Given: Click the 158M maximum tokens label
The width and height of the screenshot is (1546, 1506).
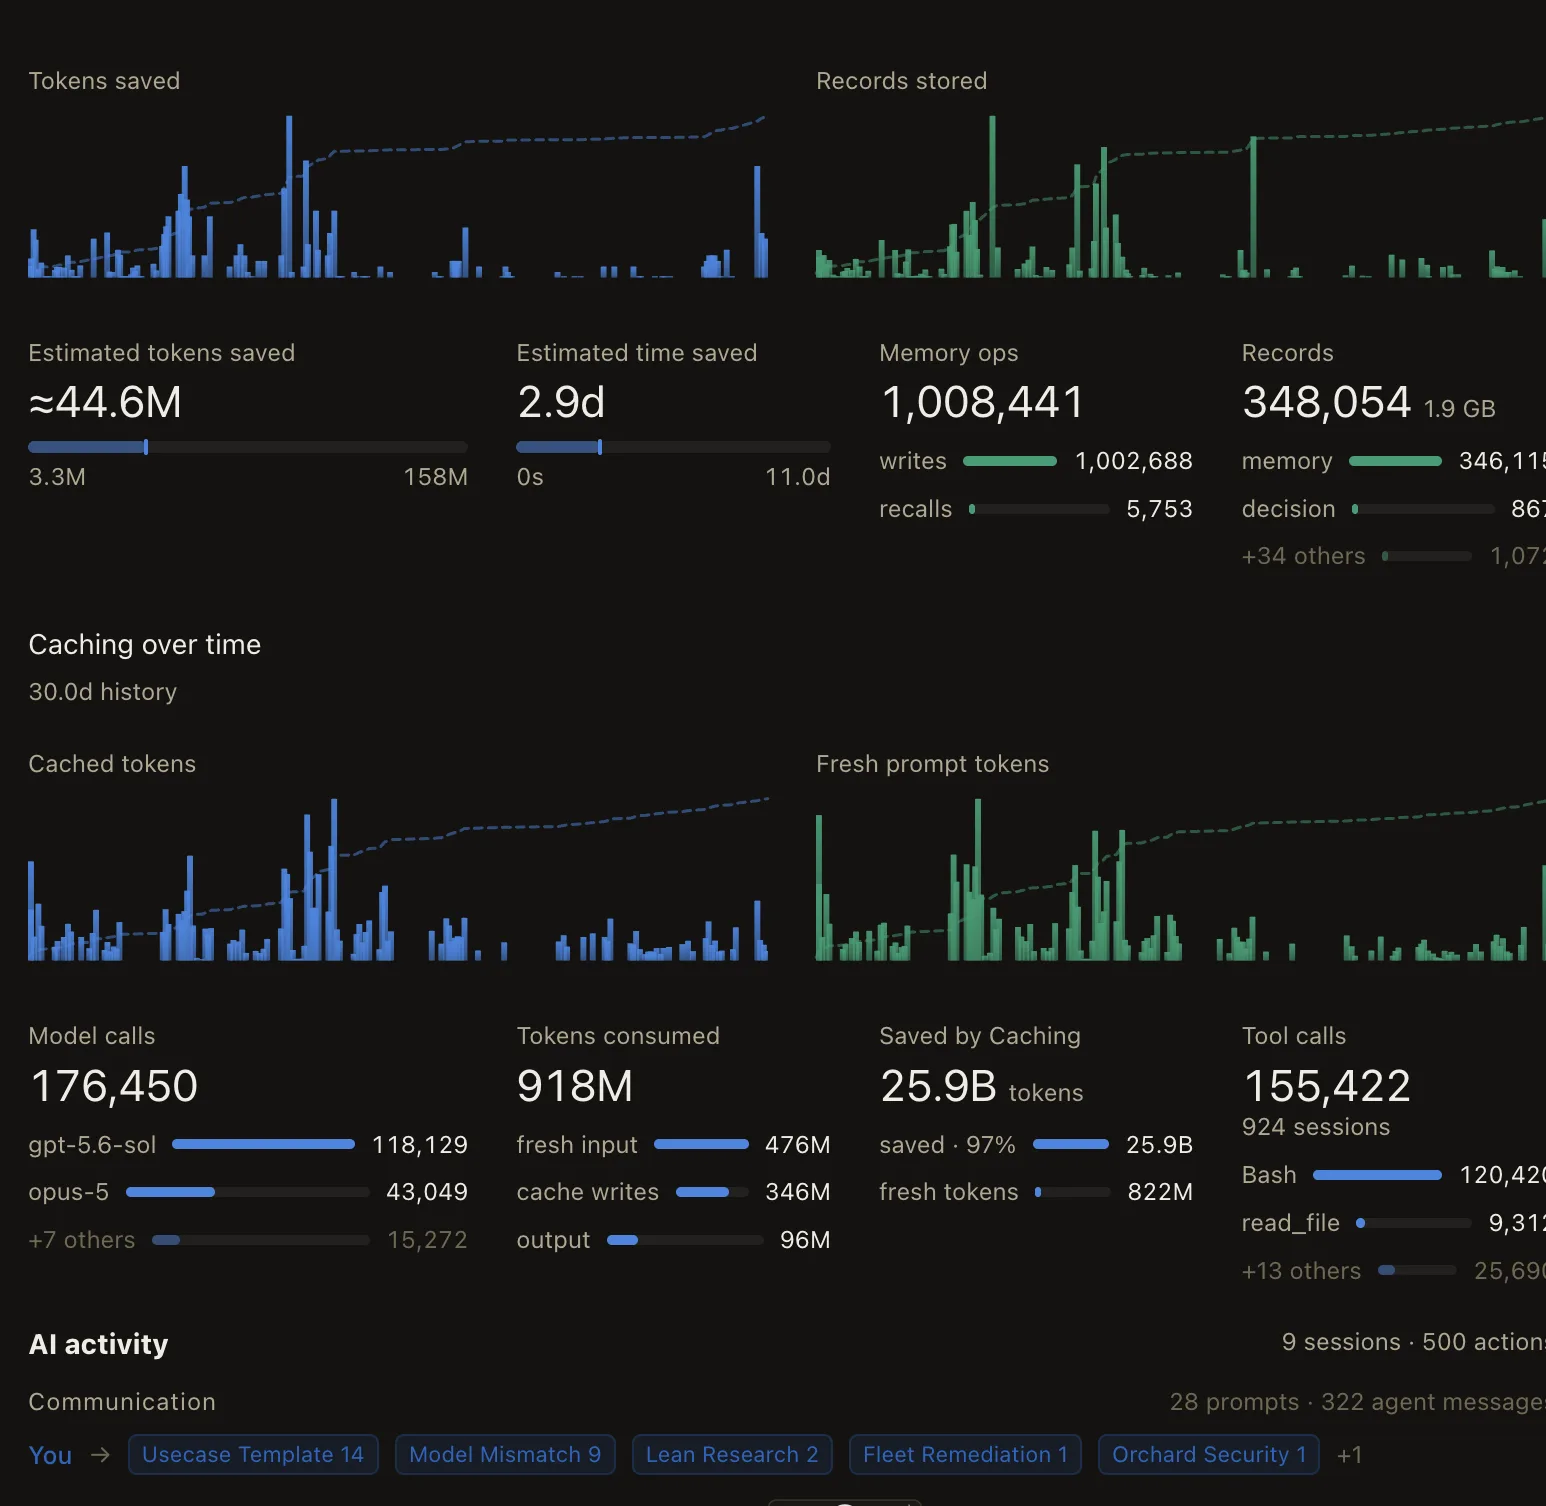Looking at the screenshot, I should coord(436,477).
